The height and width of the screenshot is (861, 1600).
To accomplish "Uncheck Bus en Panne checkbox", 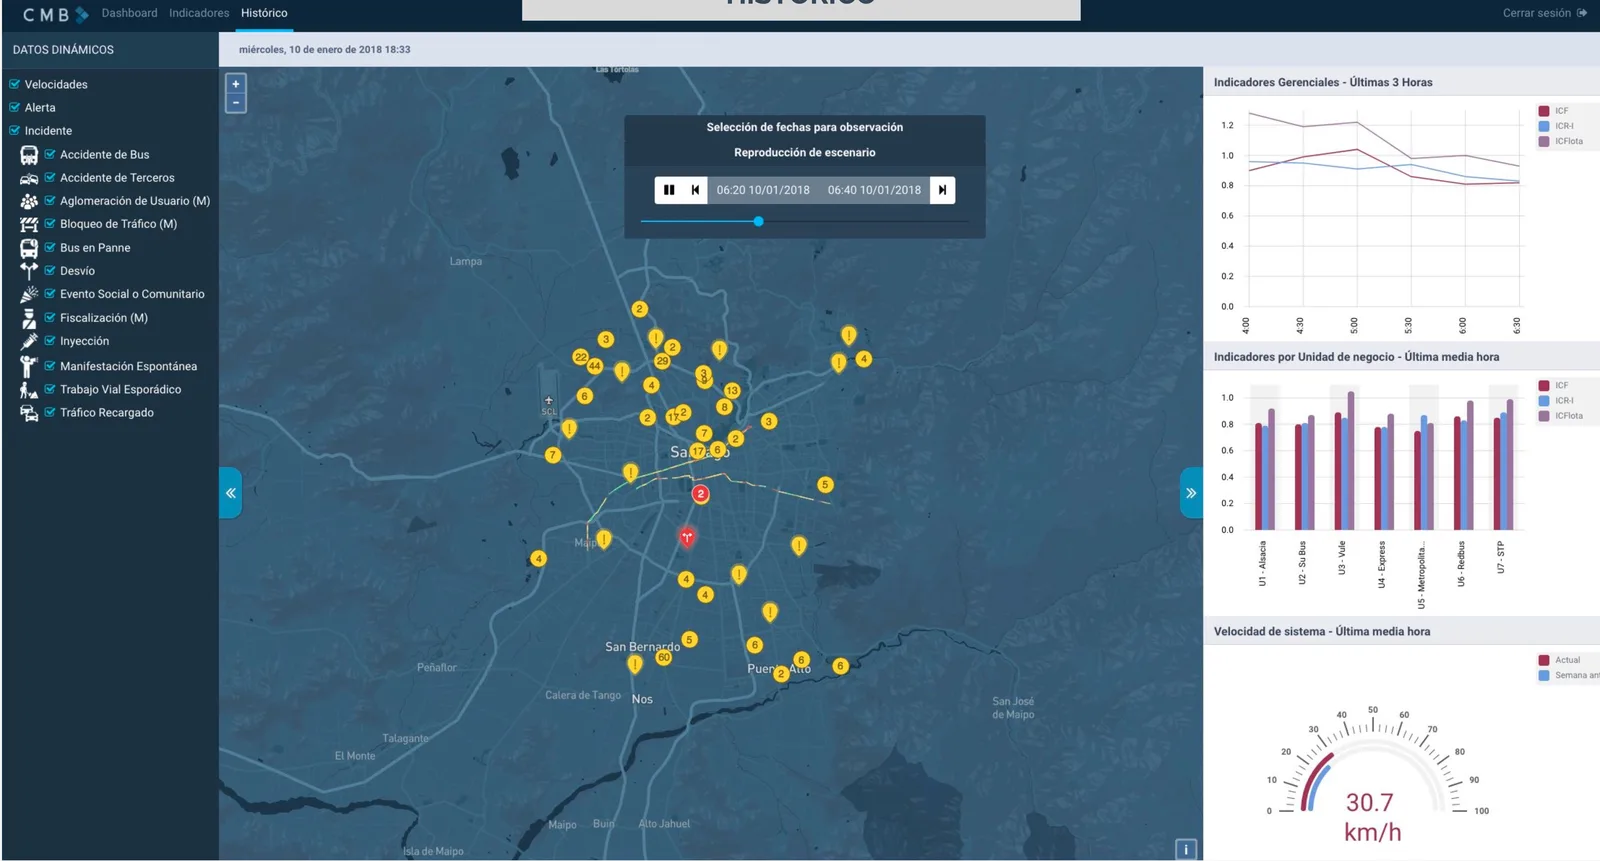I will pyautogui.click(x=50, y=247).
